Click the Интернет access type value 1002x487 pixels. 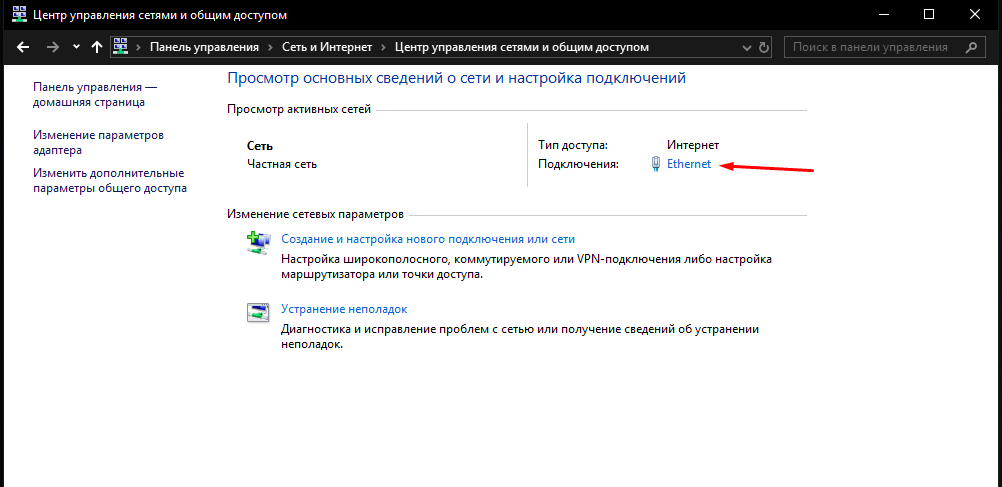pos(693,145)
